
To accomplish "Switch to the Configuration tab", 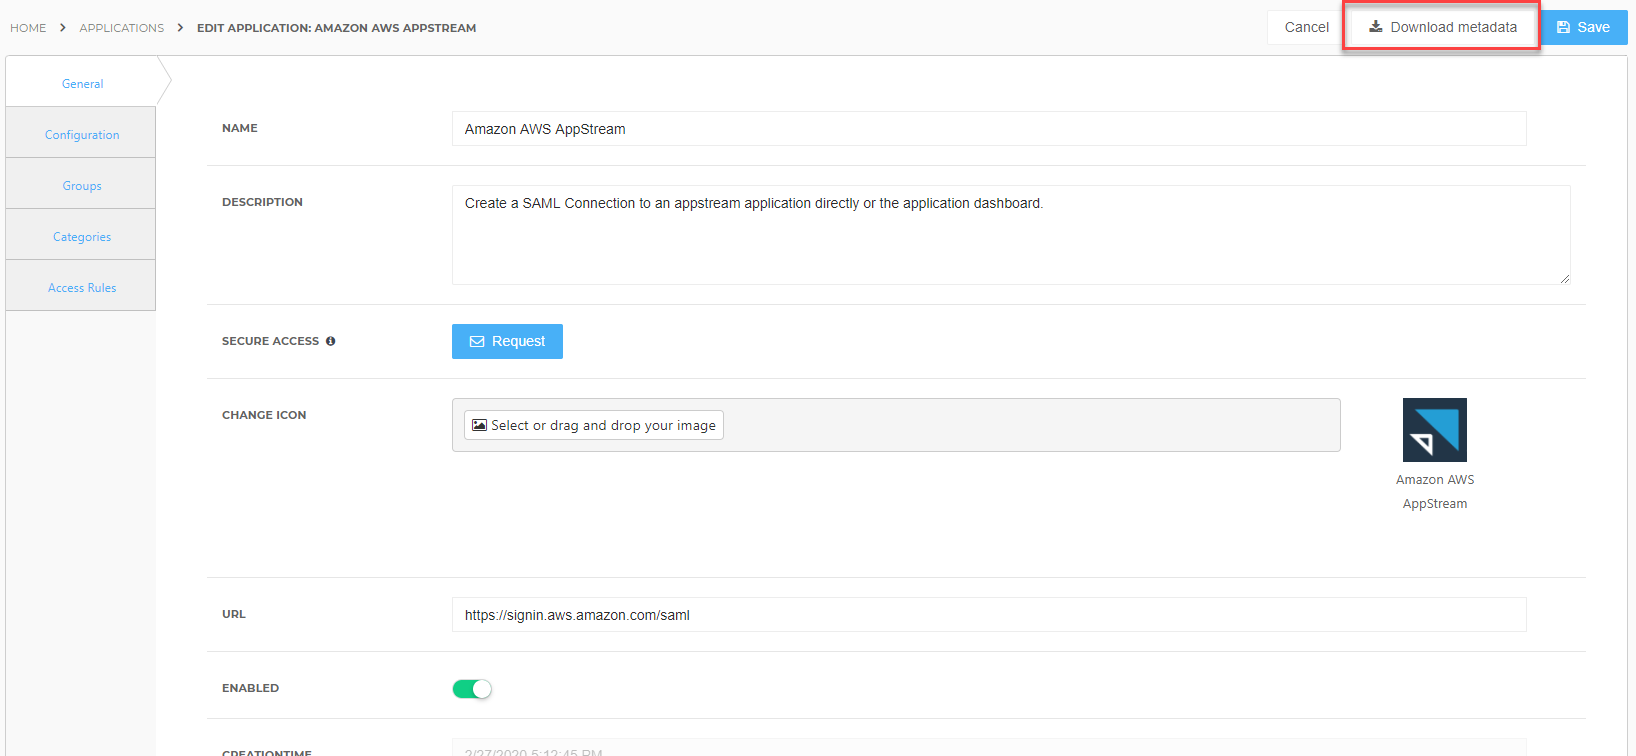I will click(x=82, y=134).
